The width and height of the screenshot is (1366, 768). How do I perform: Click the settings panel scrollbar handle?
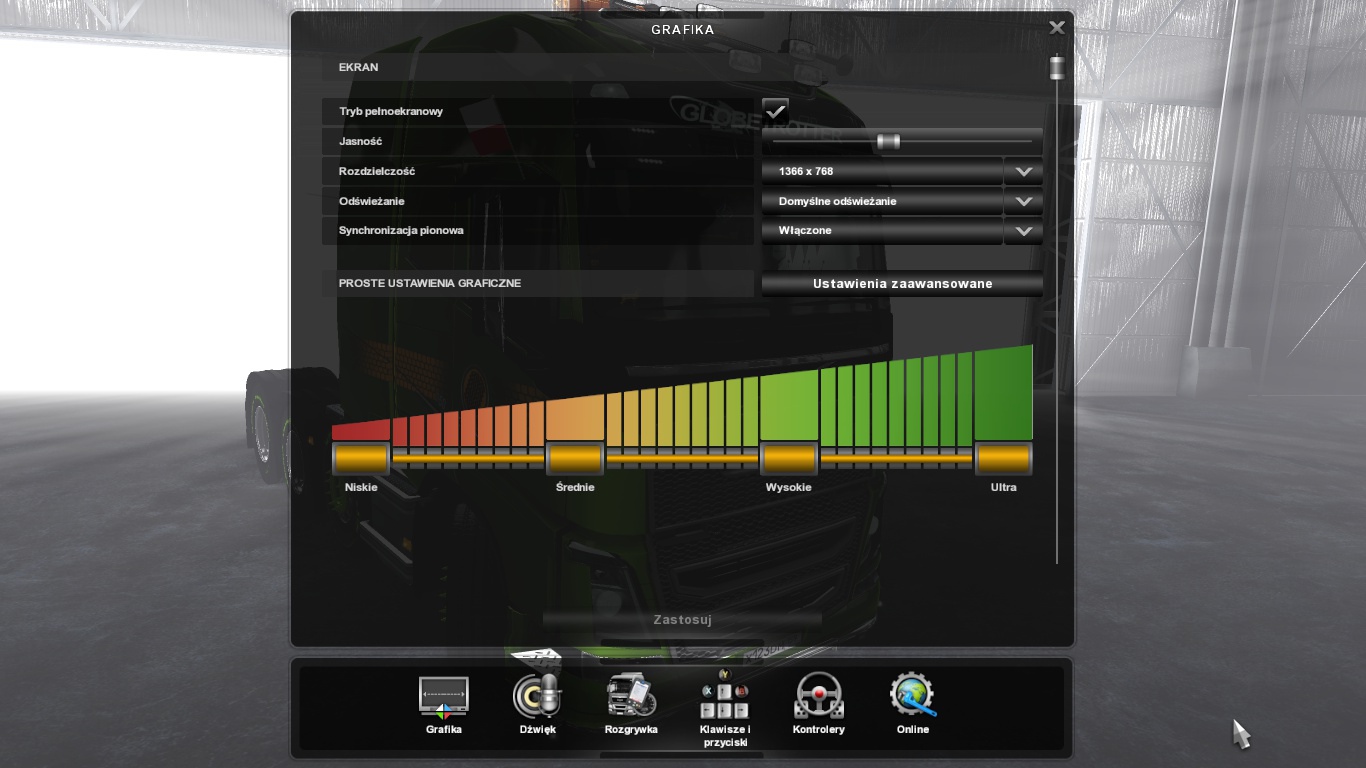1056,68
